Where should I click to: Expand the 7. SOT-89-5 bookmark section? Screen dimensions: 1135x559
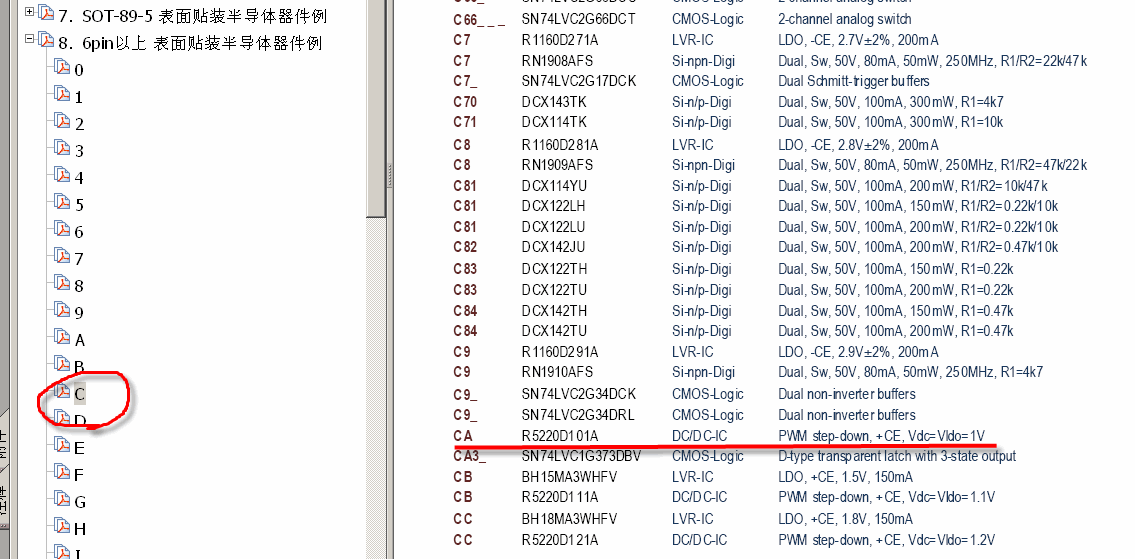click(x=29, y=14)
